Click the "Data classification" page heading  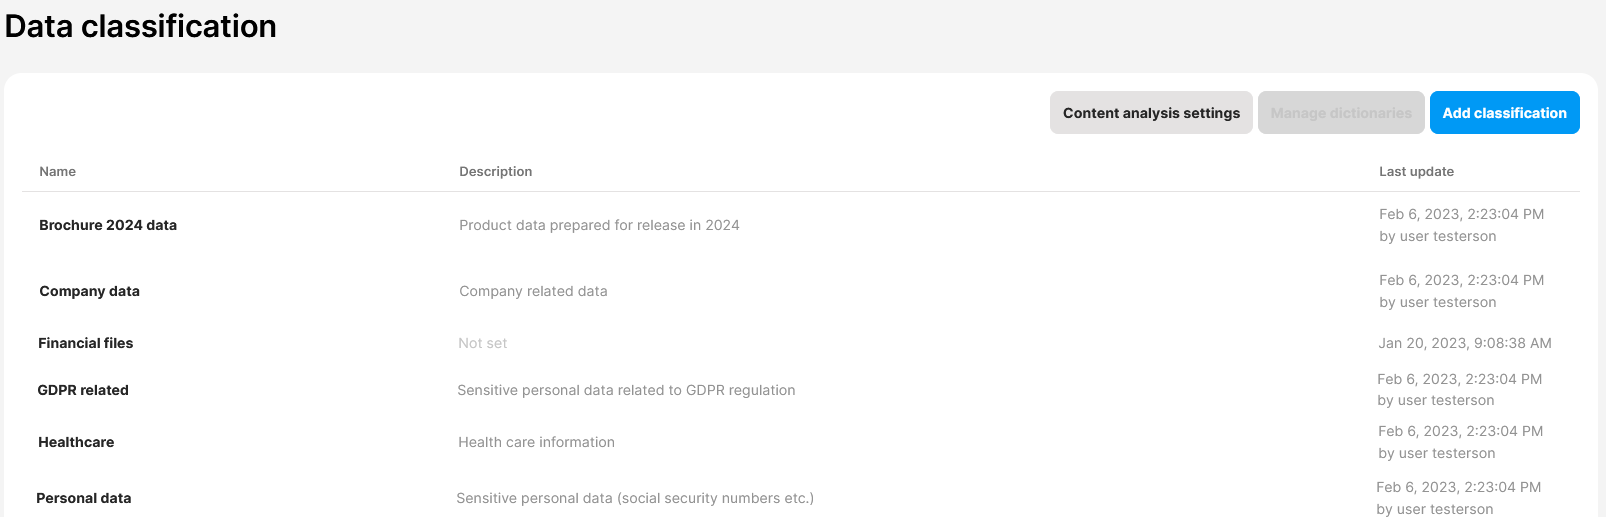point(141,26)
